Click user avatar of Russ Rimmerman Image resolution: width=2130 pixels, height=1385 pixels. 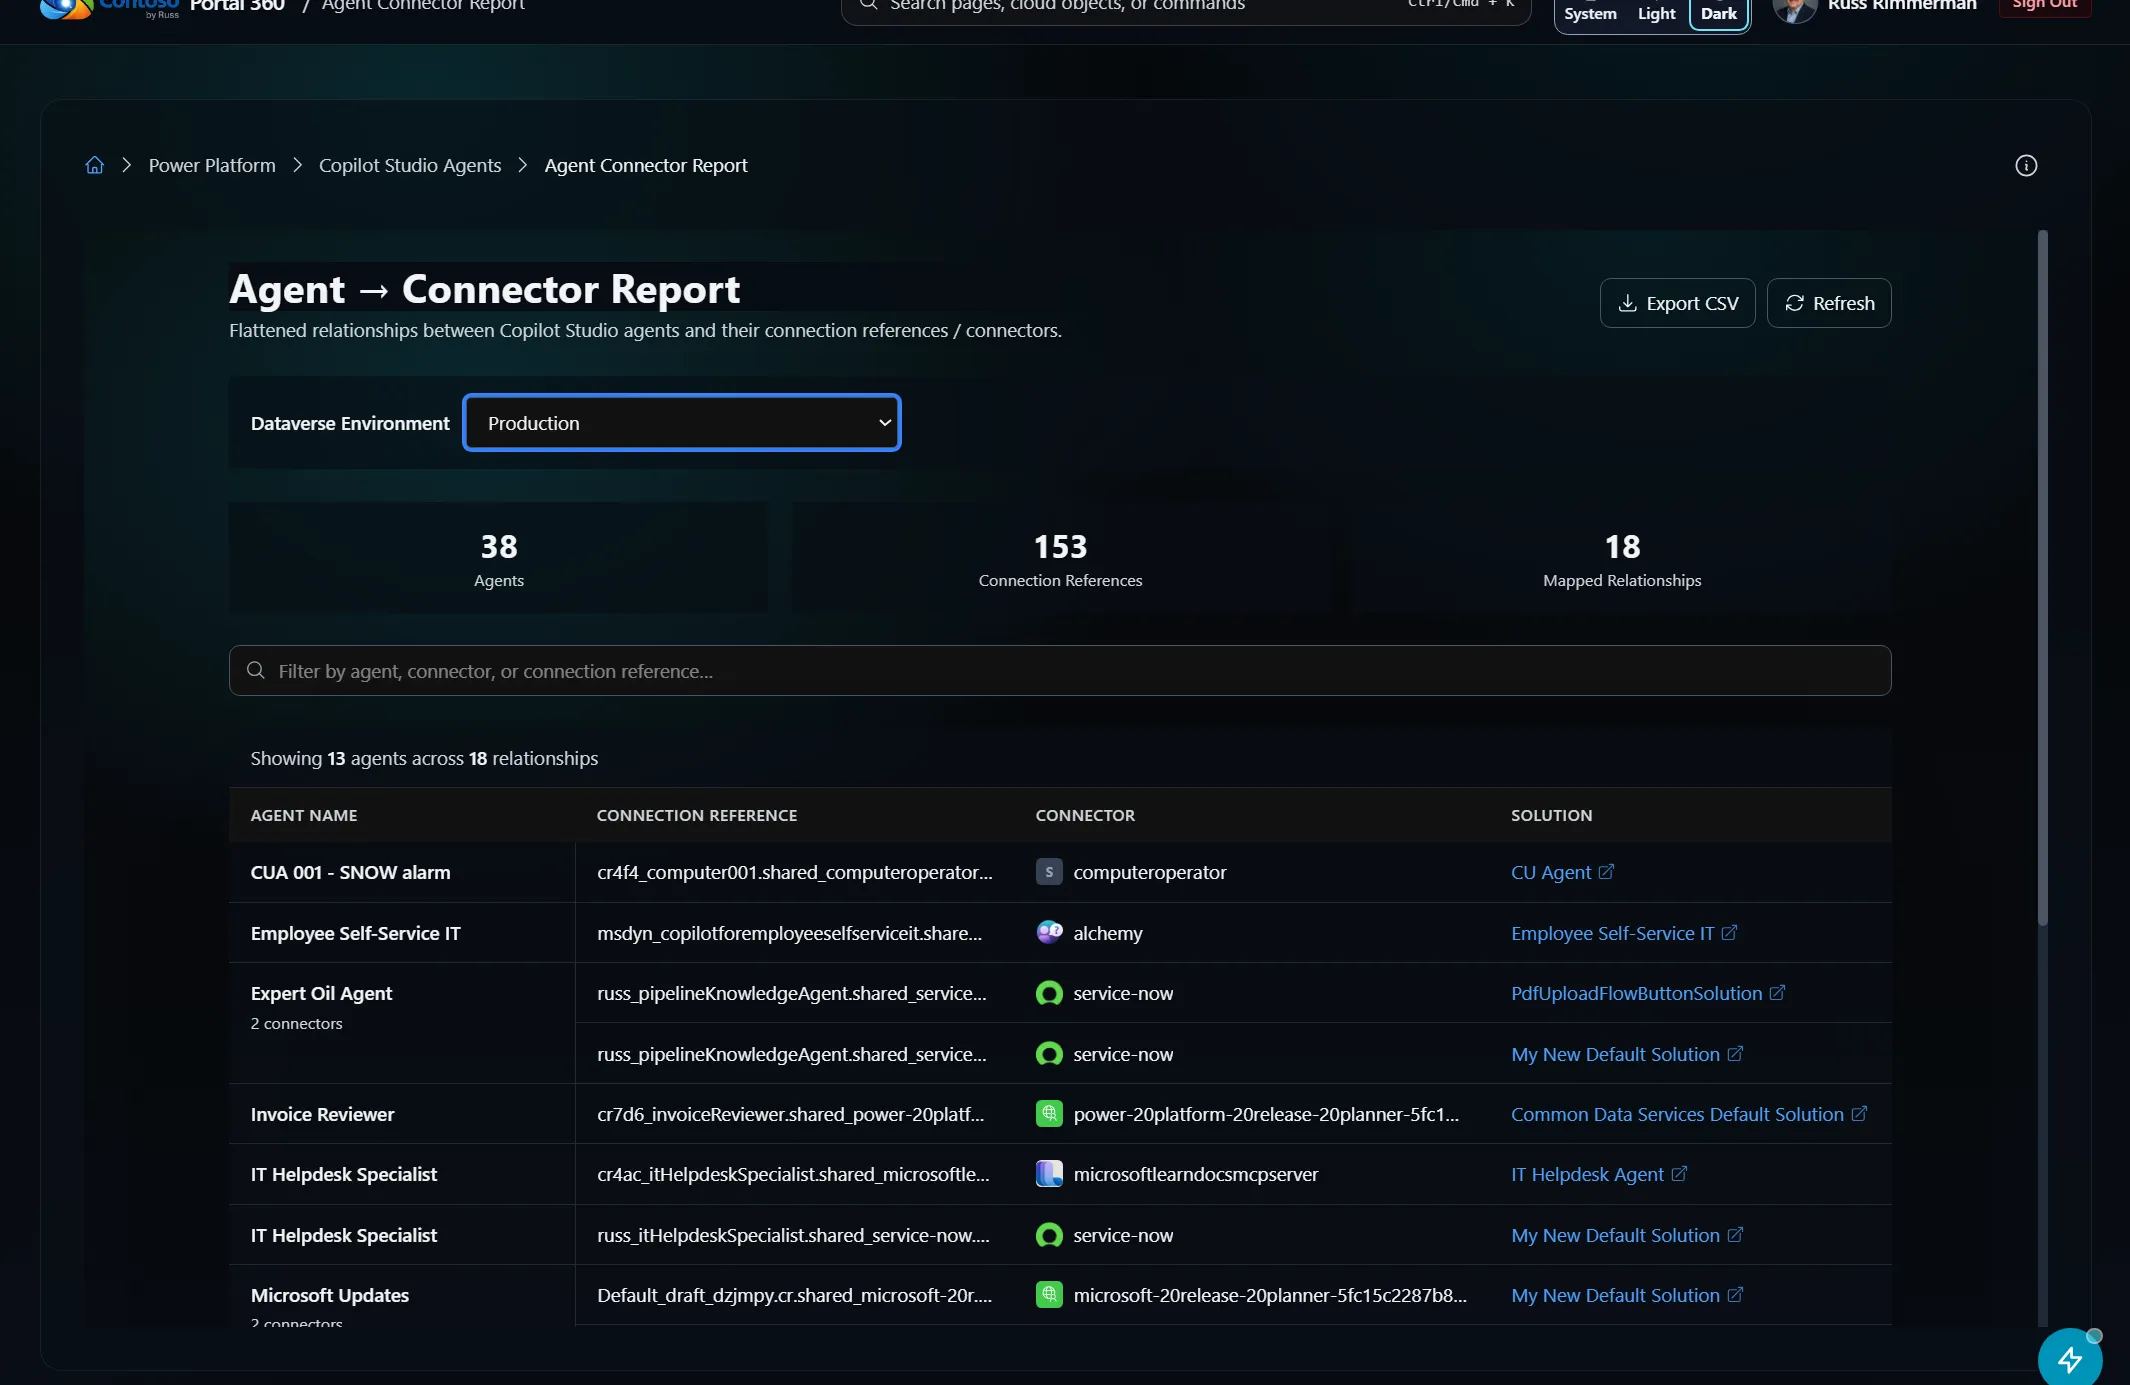tap(1795, 8)
